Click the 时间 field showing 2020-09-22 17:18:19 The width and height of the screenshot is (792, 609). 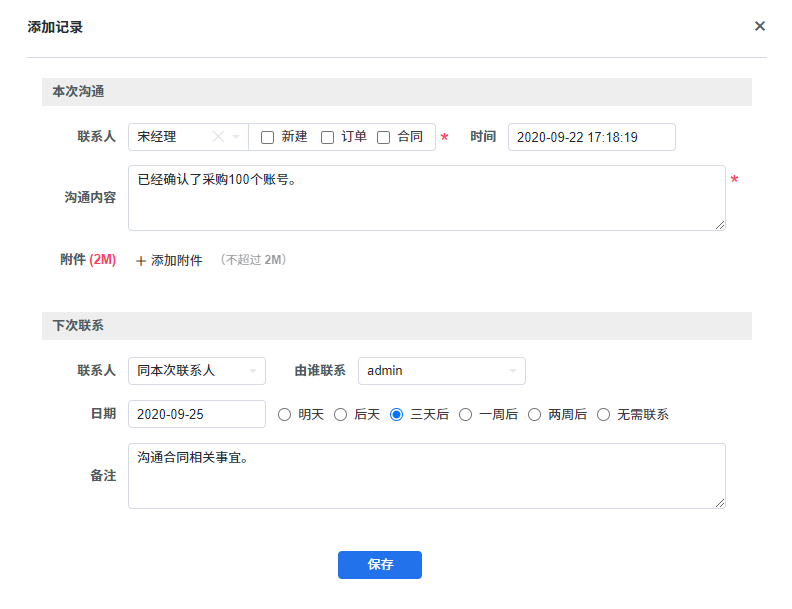coord(591,137)
